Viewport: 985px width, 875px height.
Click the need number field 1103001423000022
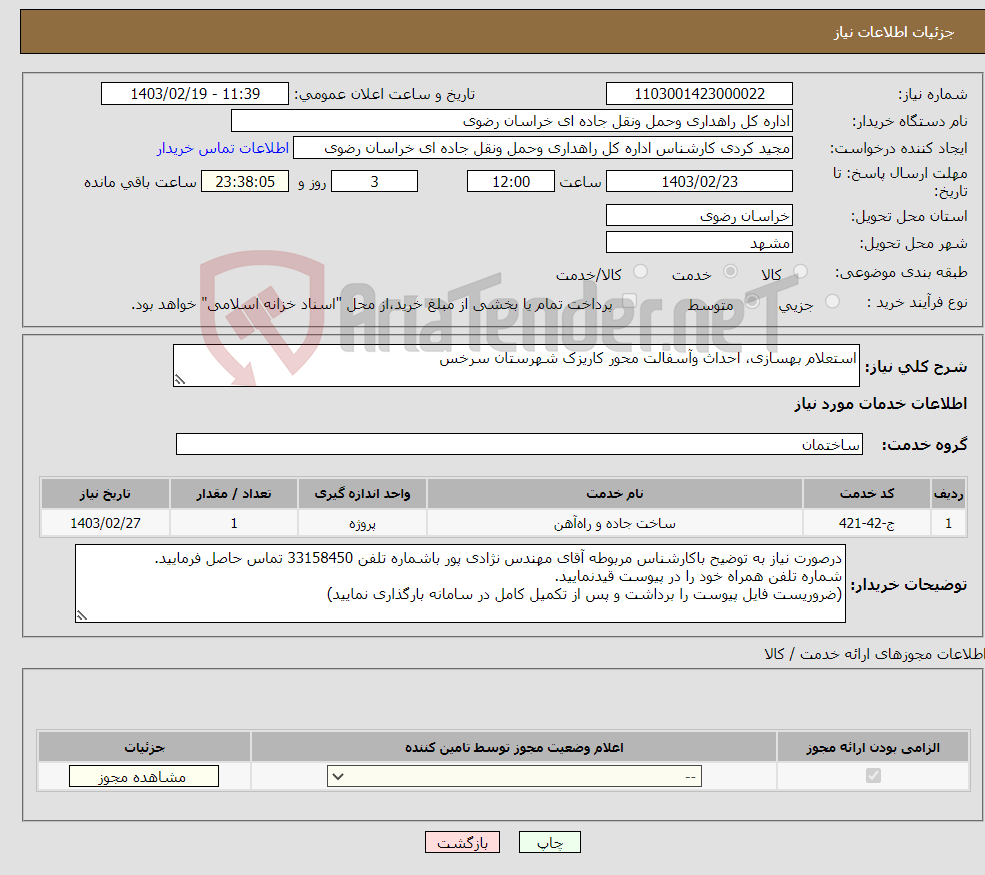699,94
